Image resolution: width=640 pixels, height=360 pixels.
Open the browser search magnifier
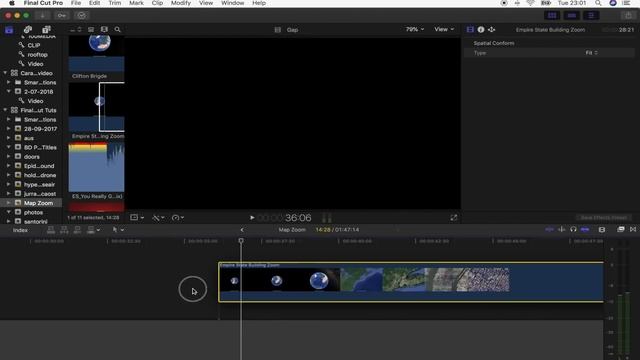click(x=118, y=29)
